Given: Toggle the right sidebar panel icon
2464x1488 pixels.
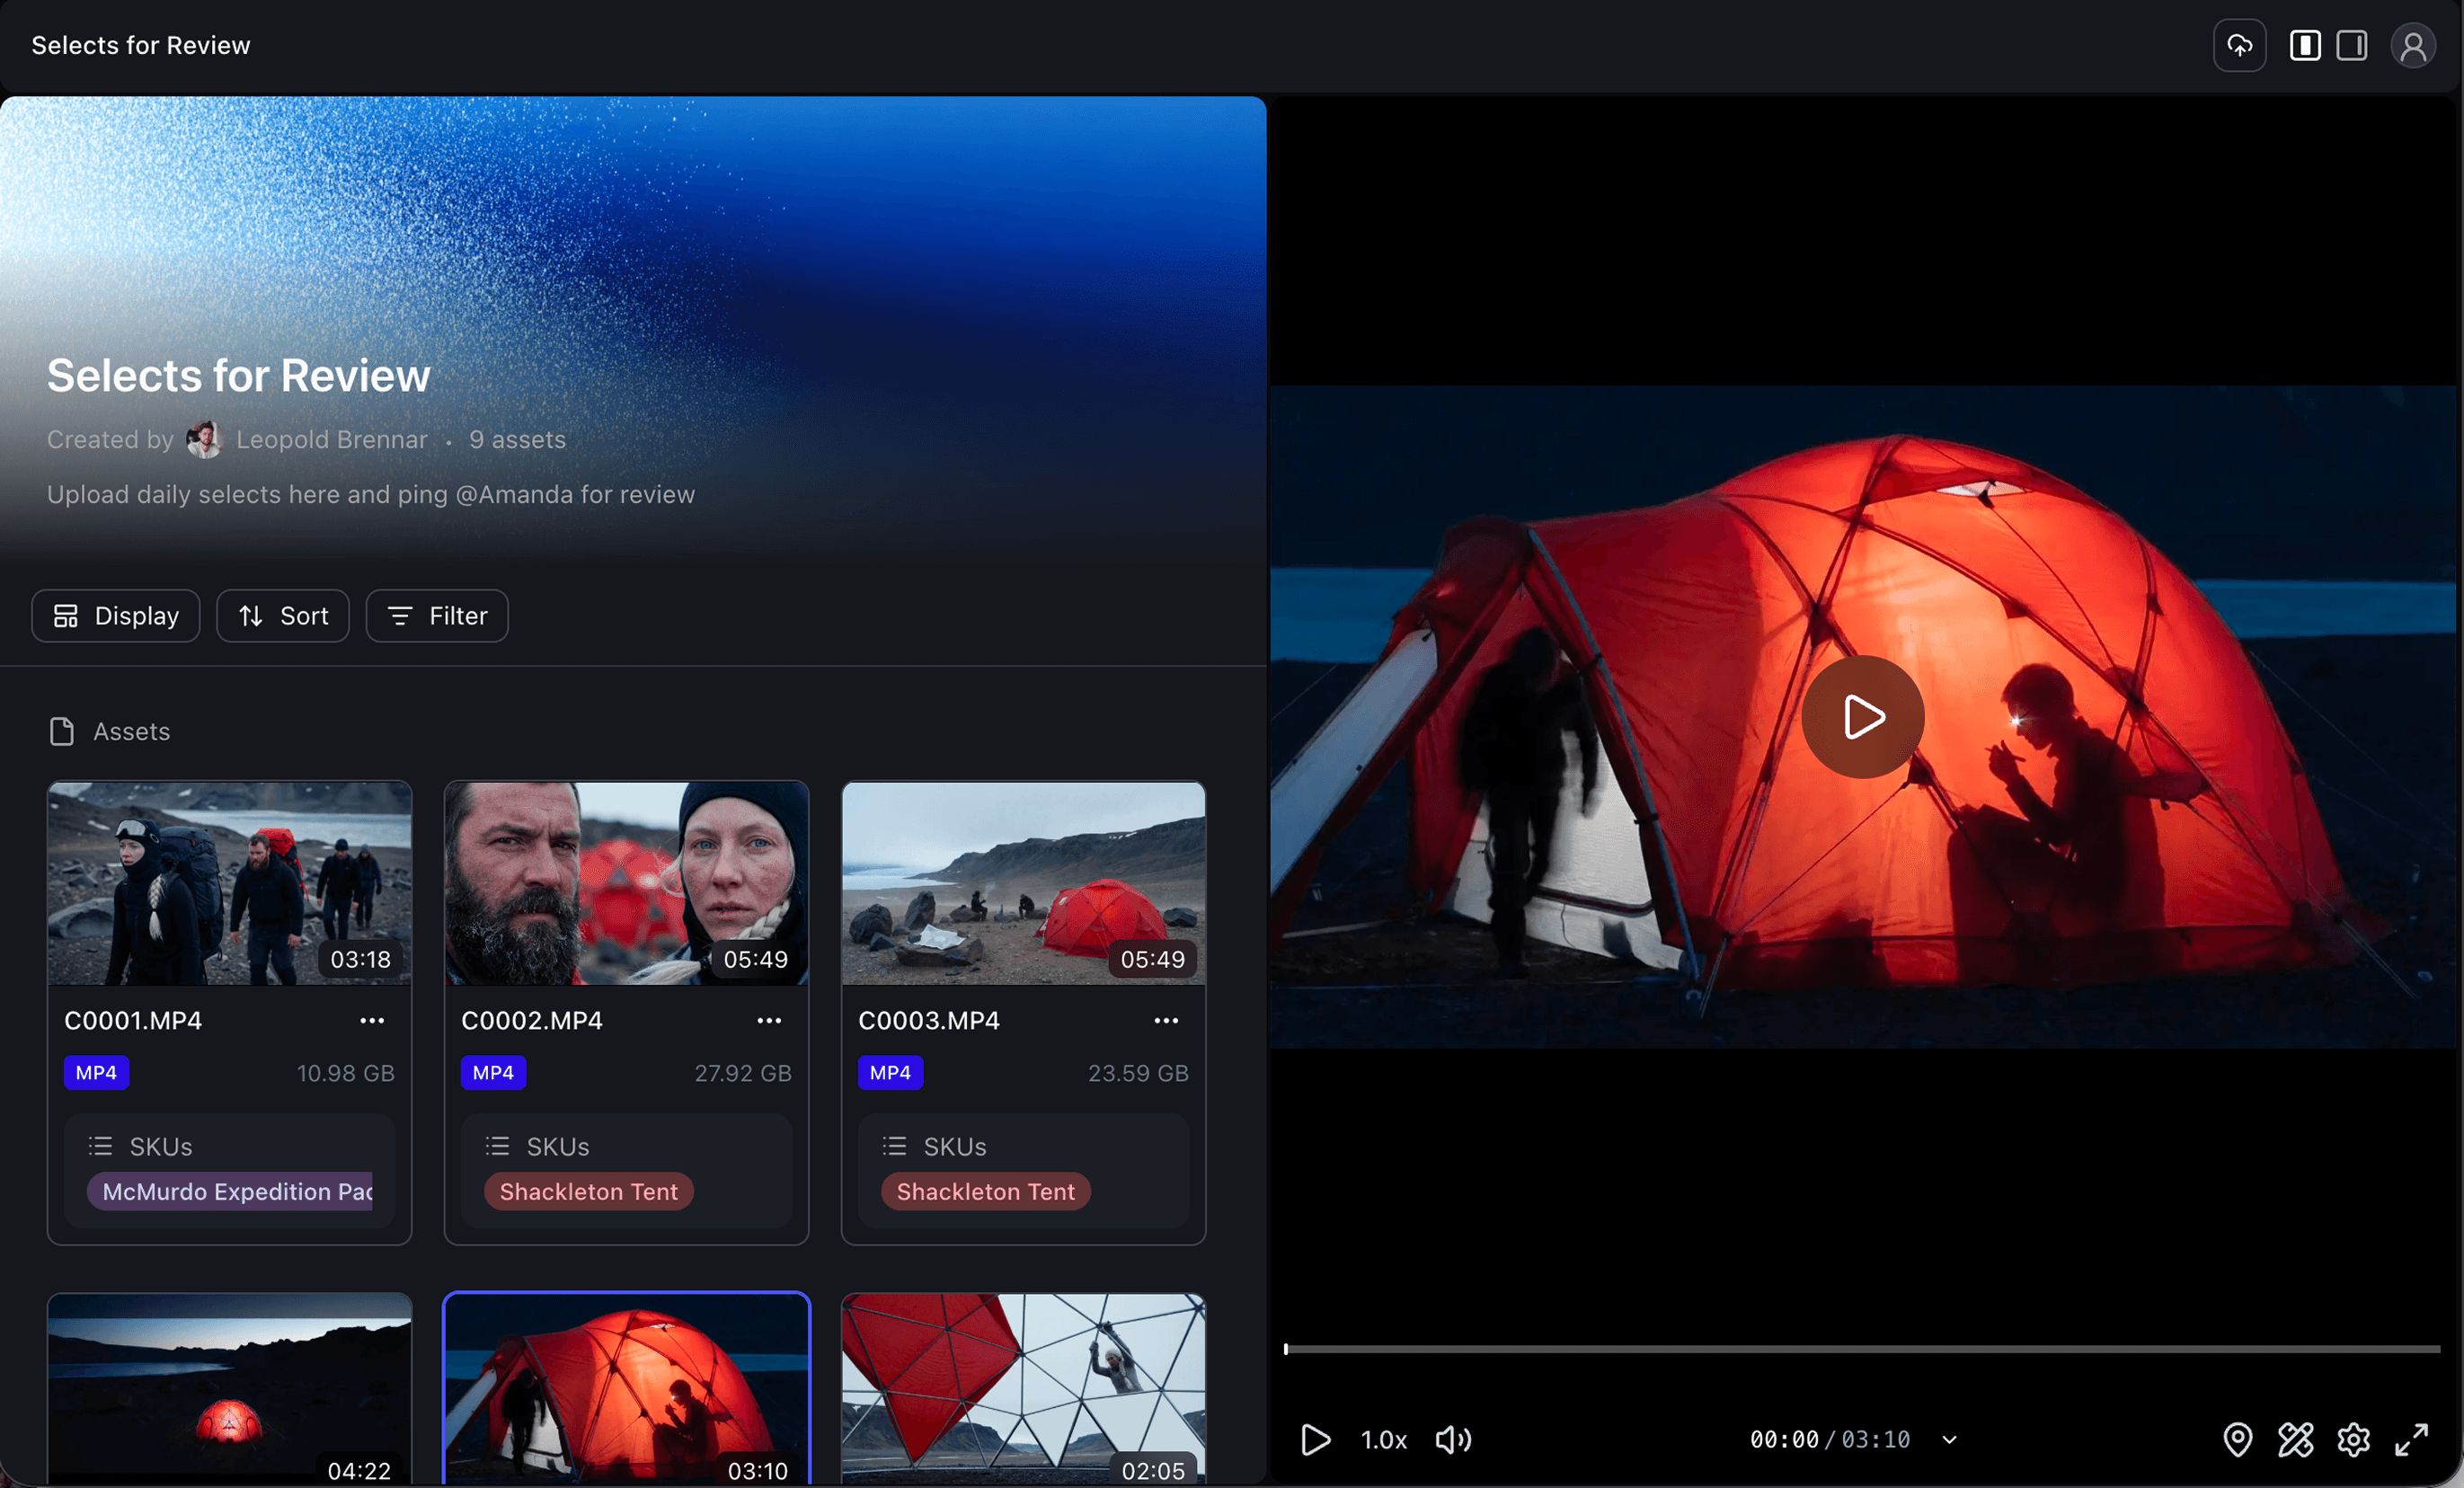Looking at the screenshot, I should coord(2351,46).
